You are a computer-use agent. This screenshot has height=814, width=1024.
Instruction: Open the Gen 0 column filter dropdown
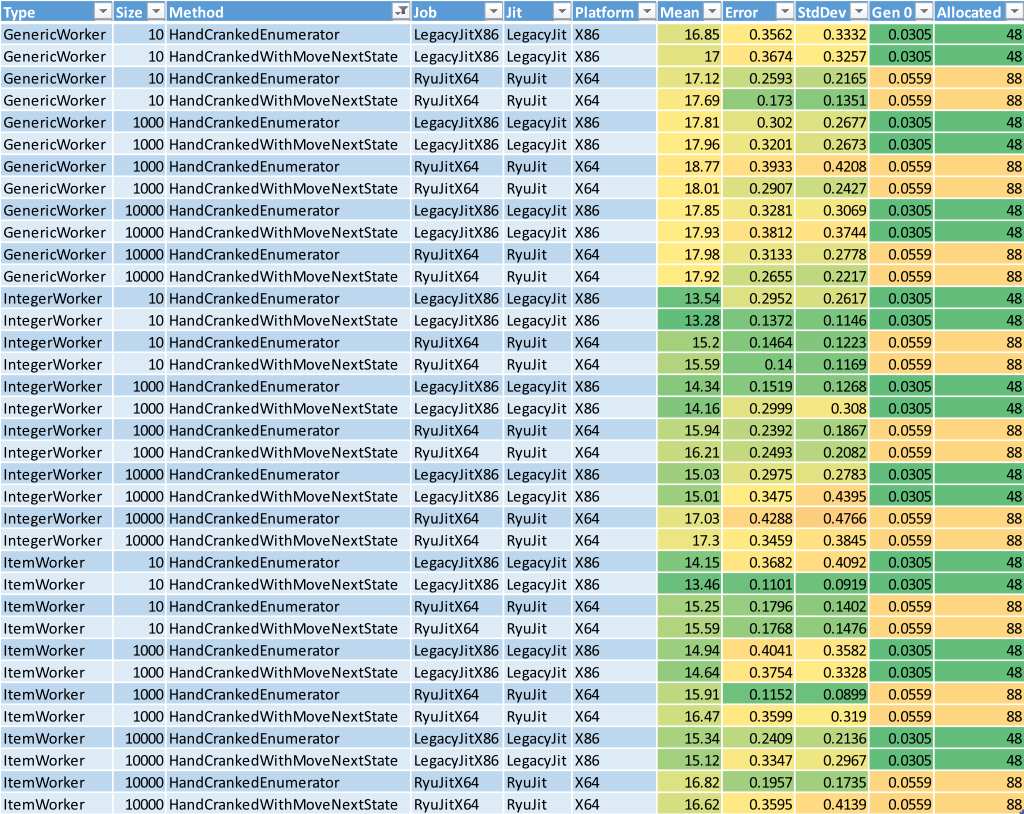pyautogui.click(x=923, y=12)
